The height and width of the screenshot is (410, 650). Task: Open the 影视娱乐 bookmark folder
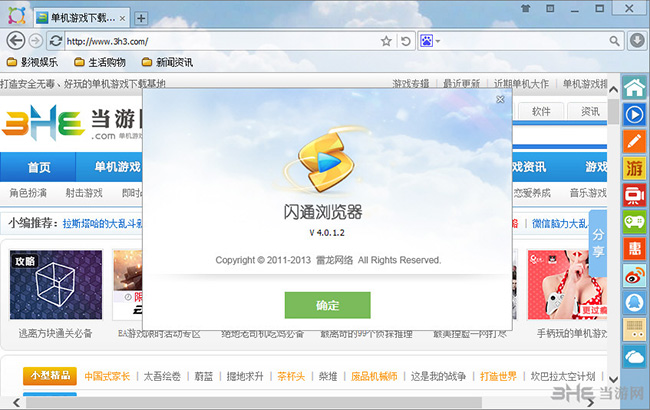(x=32, y=63)
